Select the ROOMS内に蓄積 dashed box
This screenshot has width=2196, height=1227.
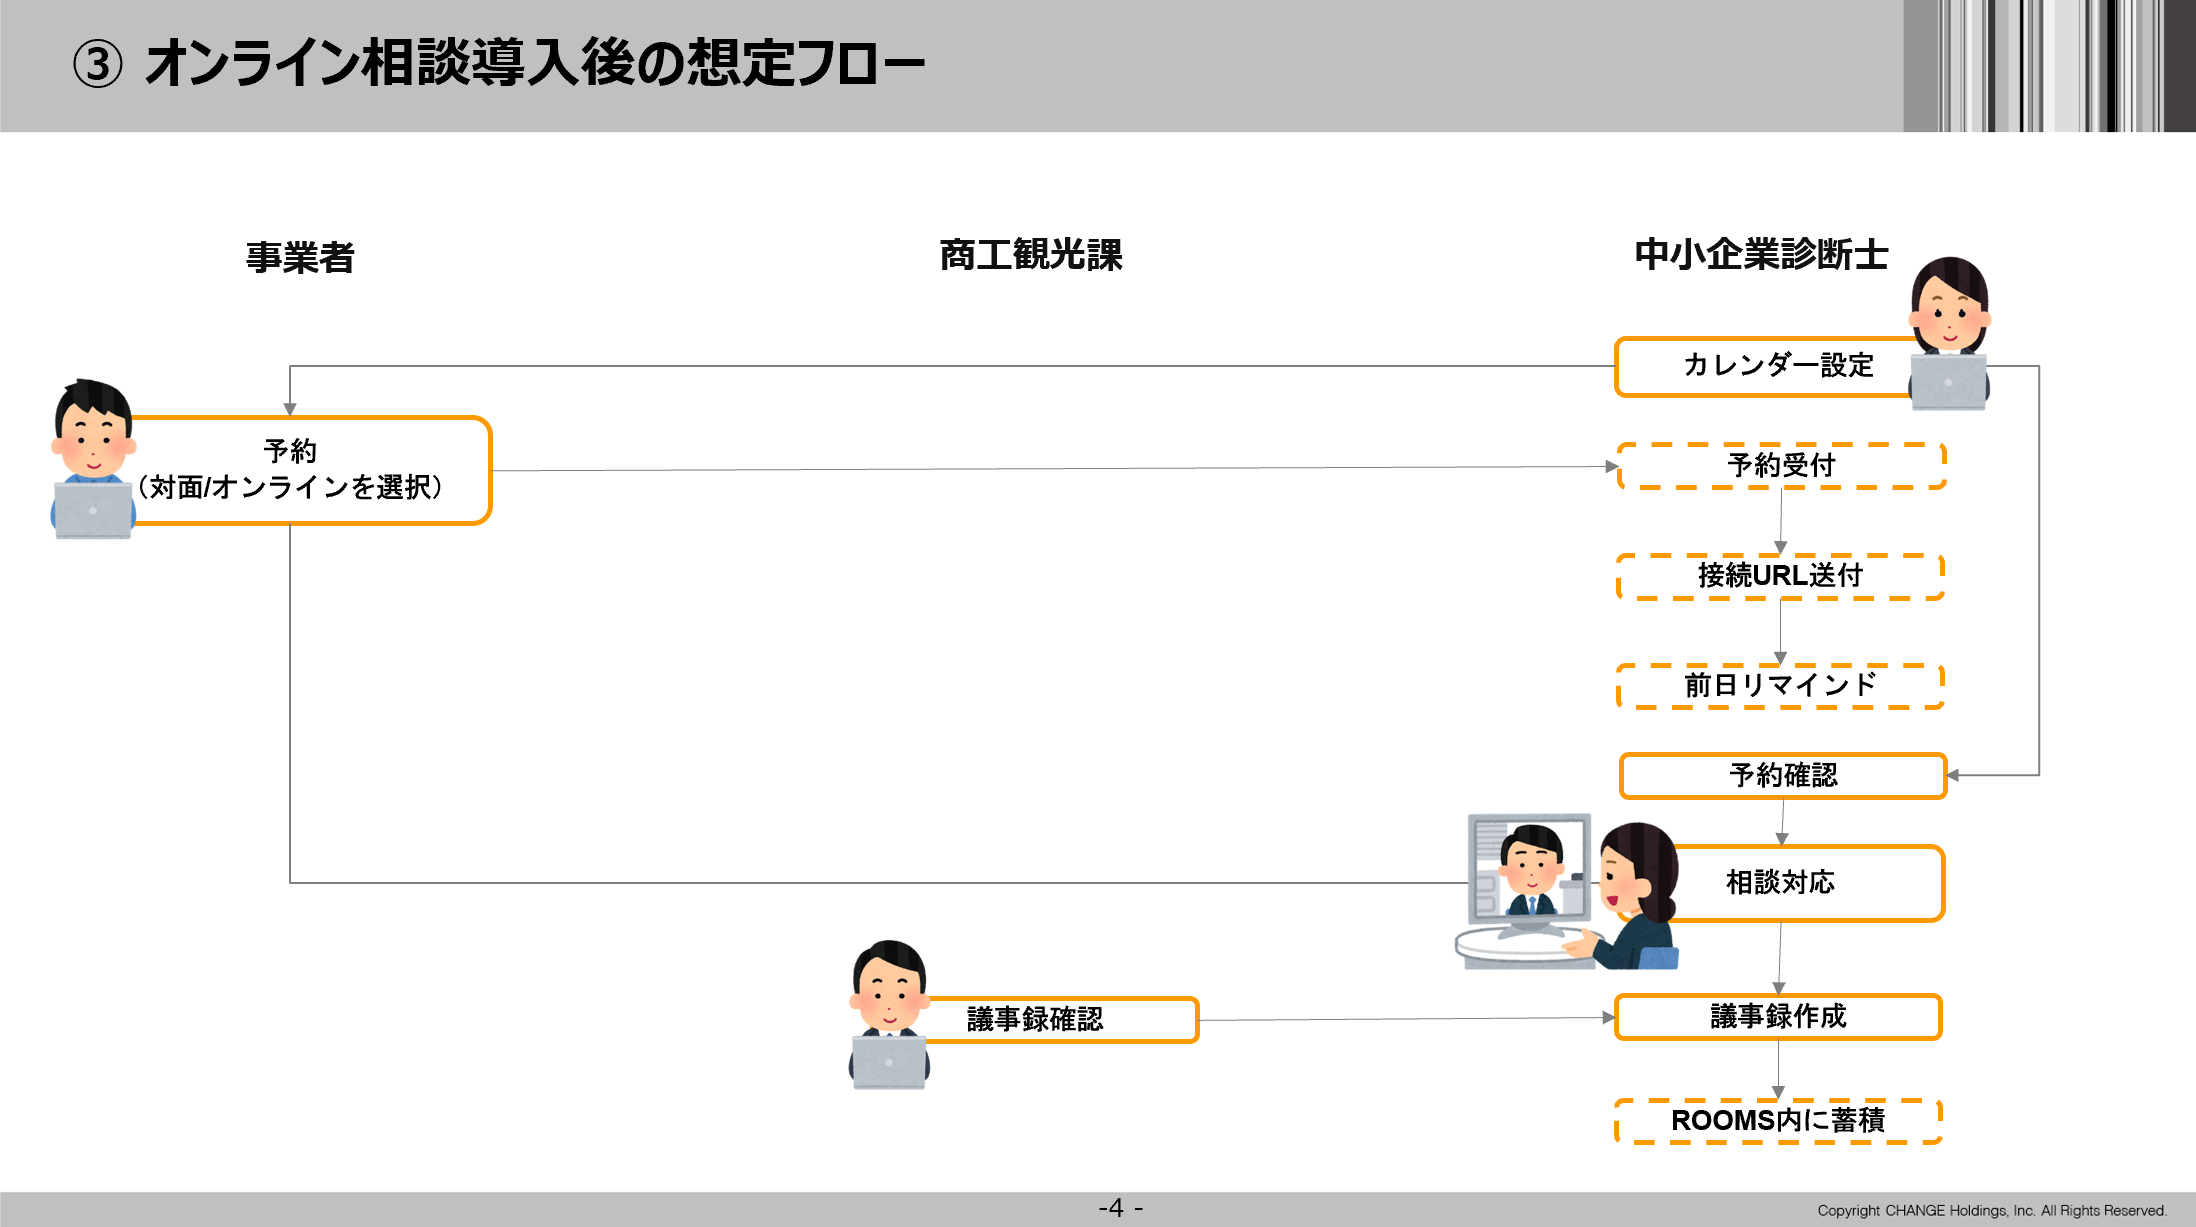1778,1121
